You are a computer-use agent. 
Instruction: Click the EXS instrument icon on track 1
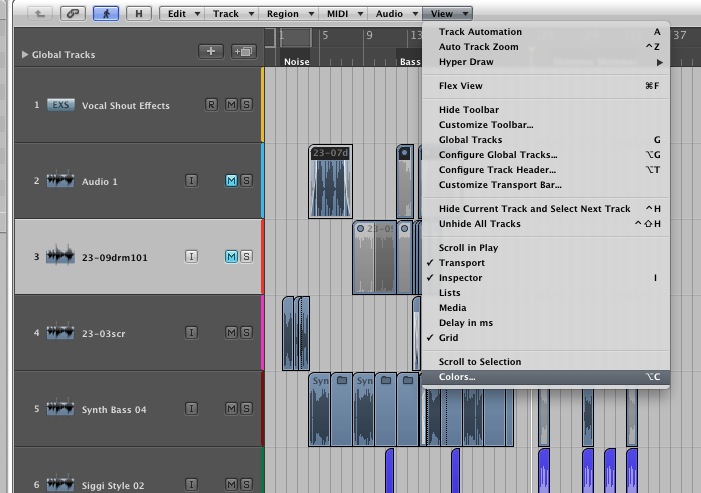click(61, 105)
